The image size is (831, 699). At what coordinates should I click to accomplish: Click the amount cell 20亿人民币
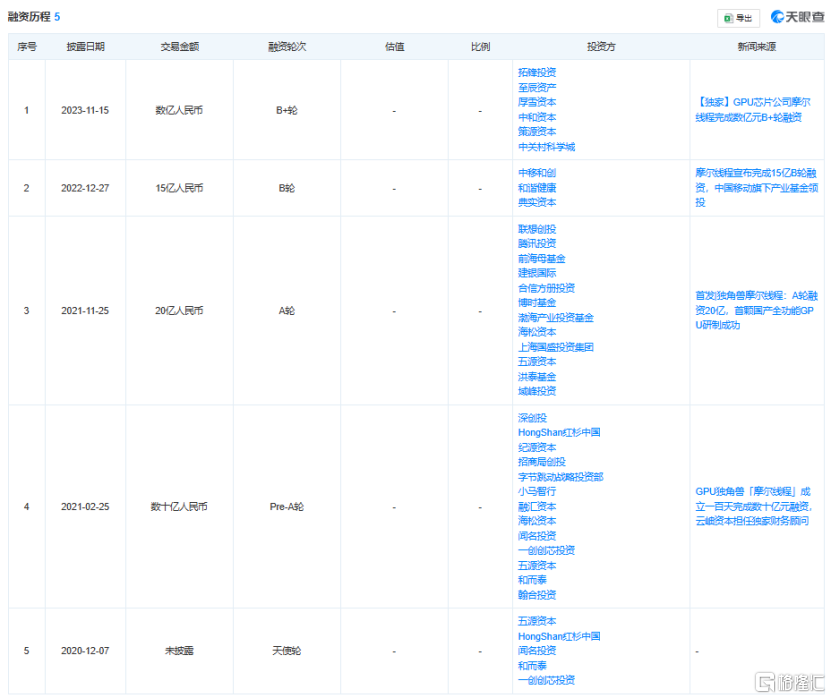179,311
